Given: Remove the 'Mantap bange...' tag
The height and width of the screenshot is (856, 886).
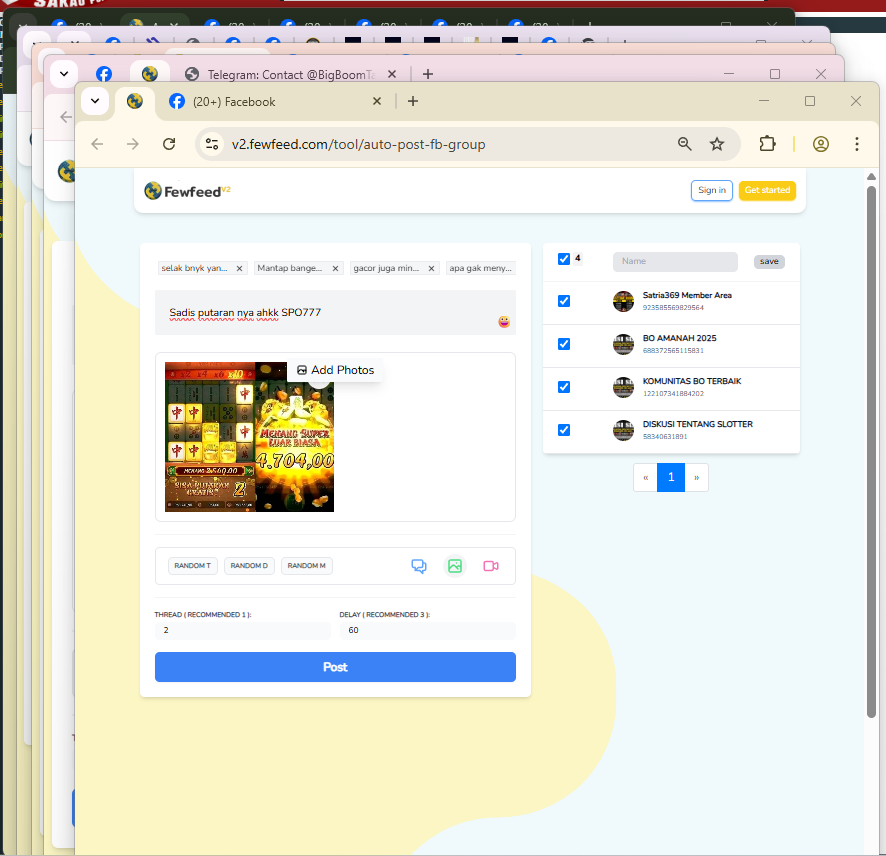Looking at the screenshot, I should (x=335, y=268).
